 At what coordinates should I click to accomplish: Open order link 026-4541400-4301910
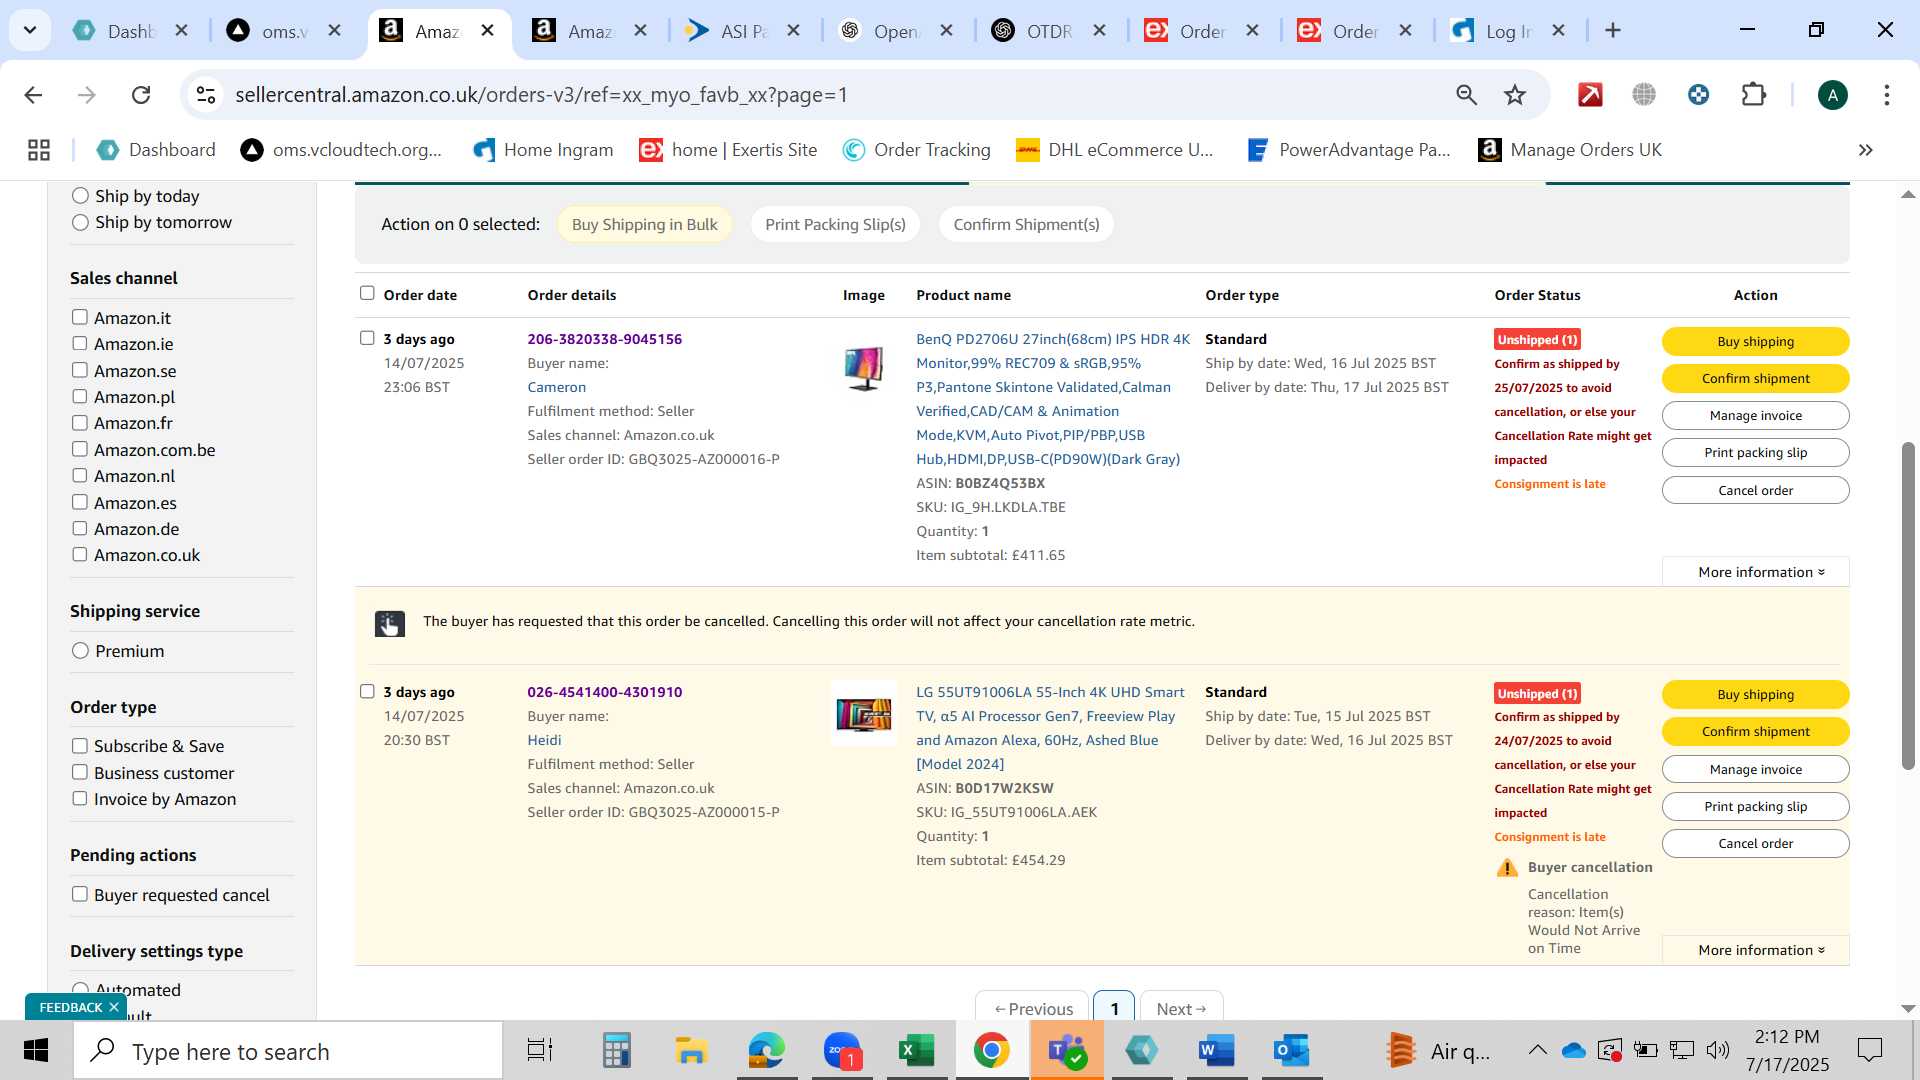point(604,692)
